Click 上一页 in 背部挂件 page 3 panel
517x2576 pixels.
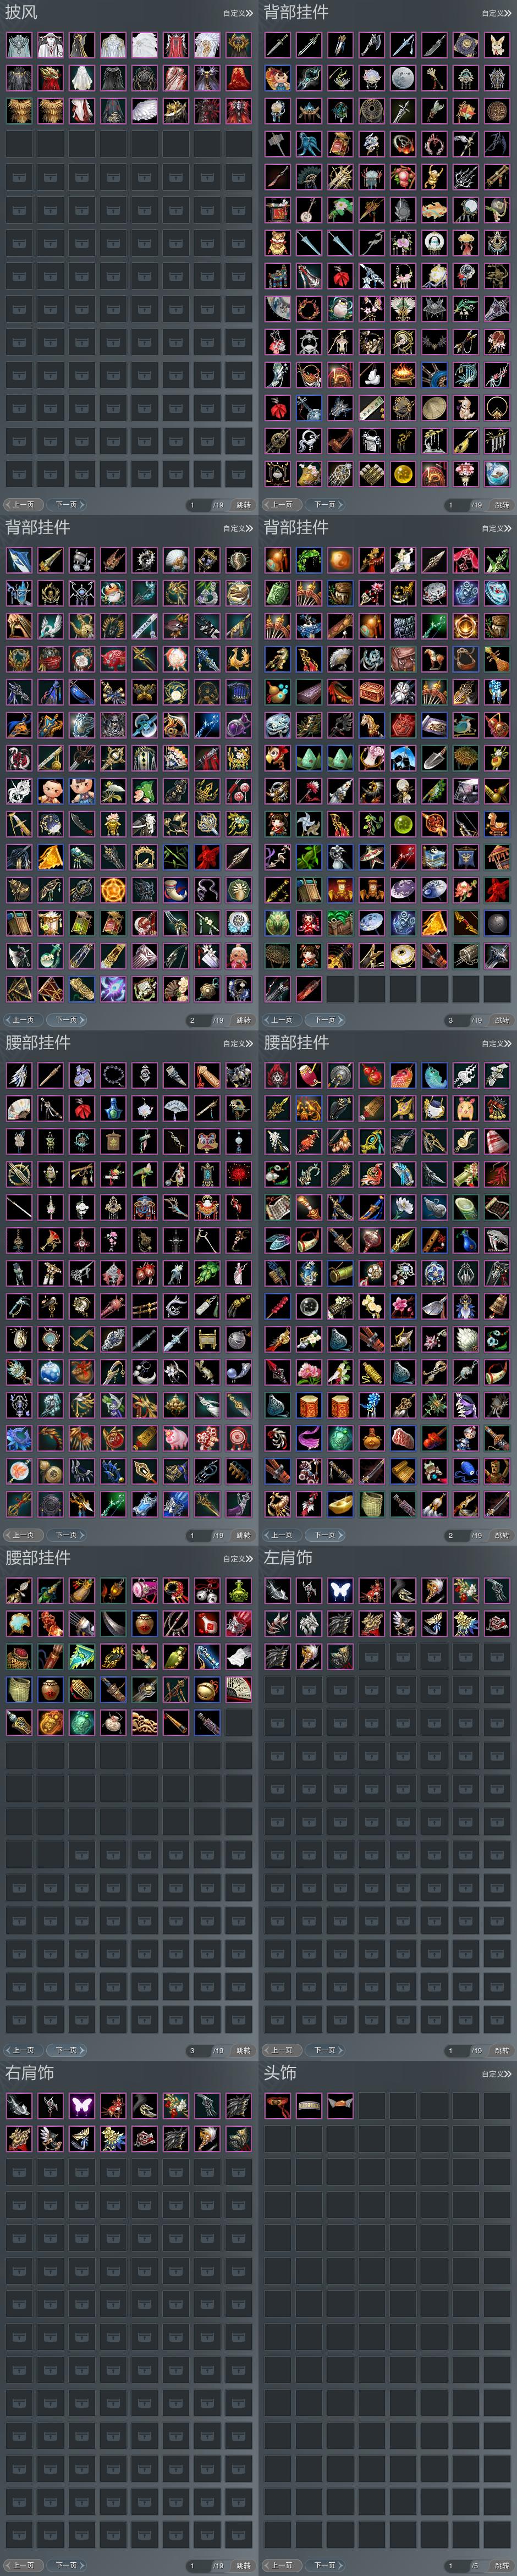point(281,1020)
